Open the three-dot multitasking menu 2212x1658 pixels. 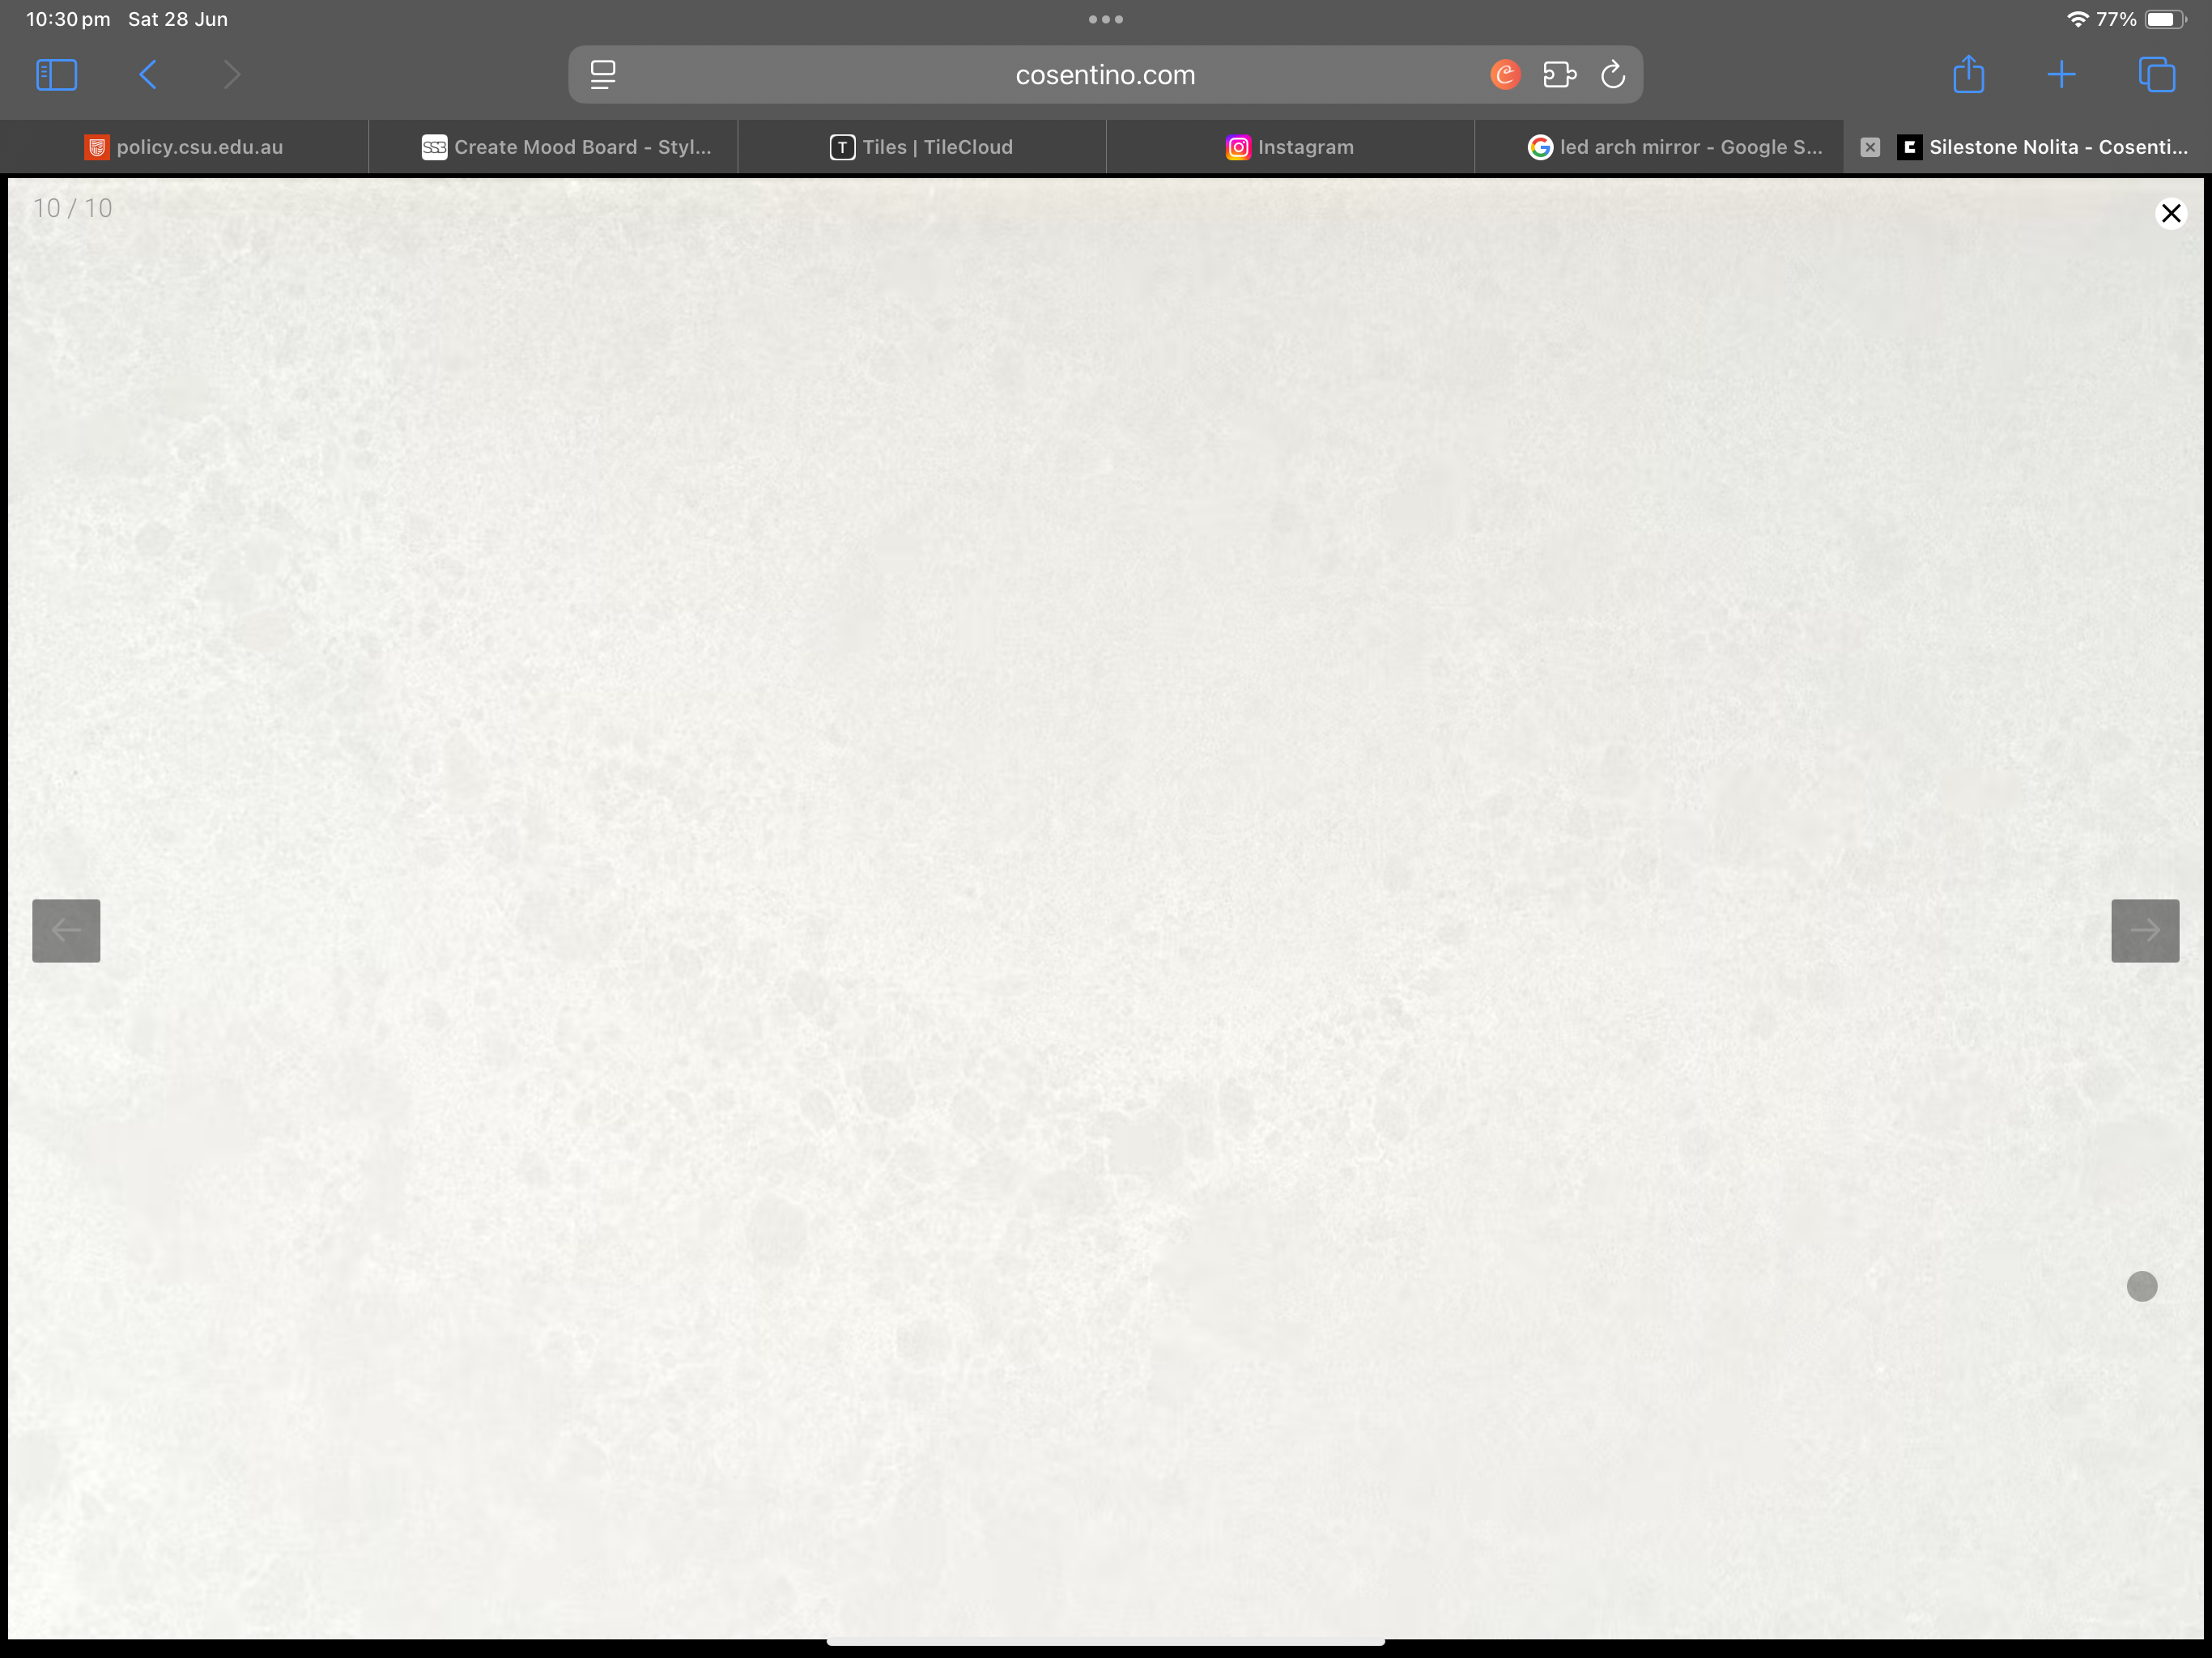pyautogui.click(x=1105, y=19)
